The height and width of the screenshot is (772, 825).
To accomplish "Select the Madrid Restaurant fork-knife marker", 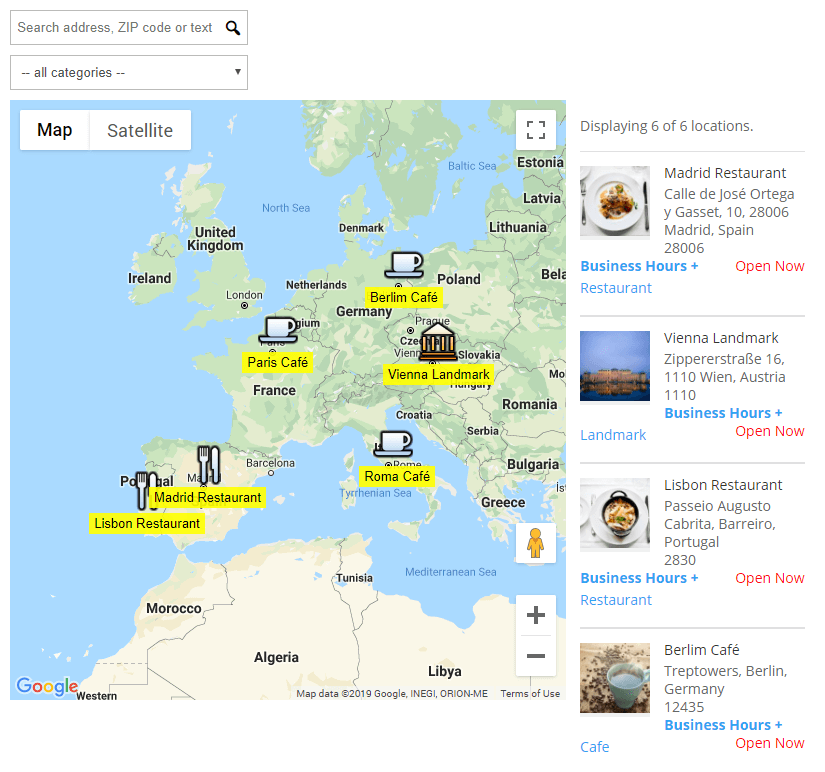I will click(208, 465).
